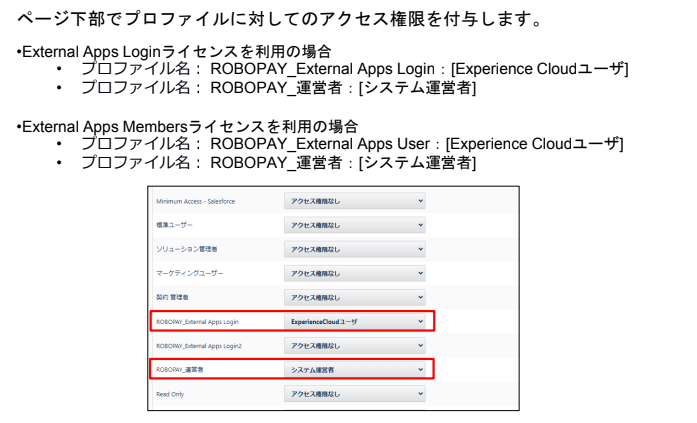Open the ROBOPAY_External Apps Login2 access dropdown

(x=354, y=345)
